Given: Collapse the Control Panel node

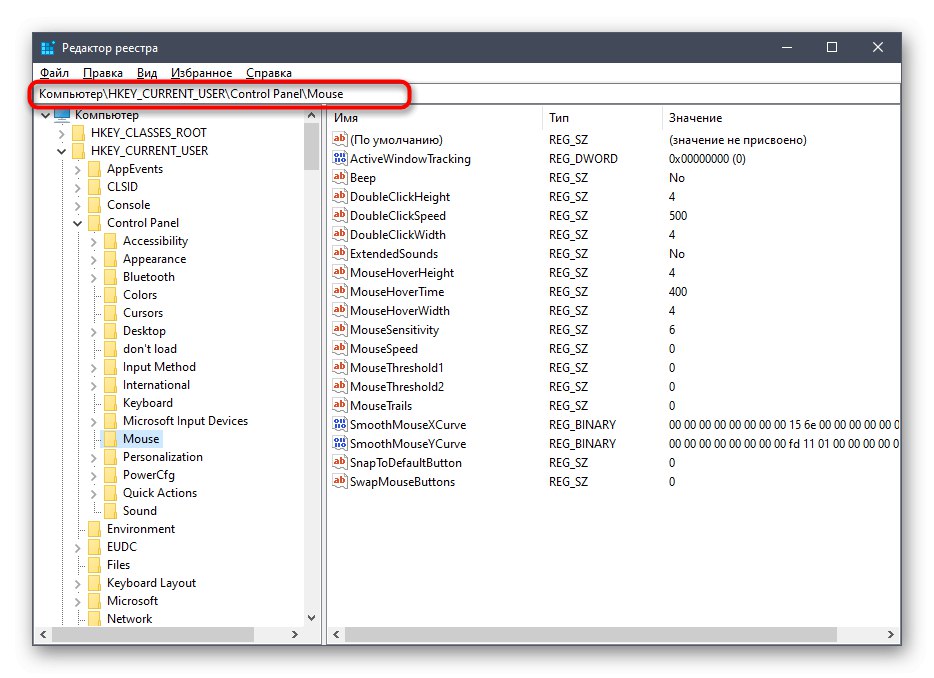Looking at the screenshot, I should tap(77, 223).
